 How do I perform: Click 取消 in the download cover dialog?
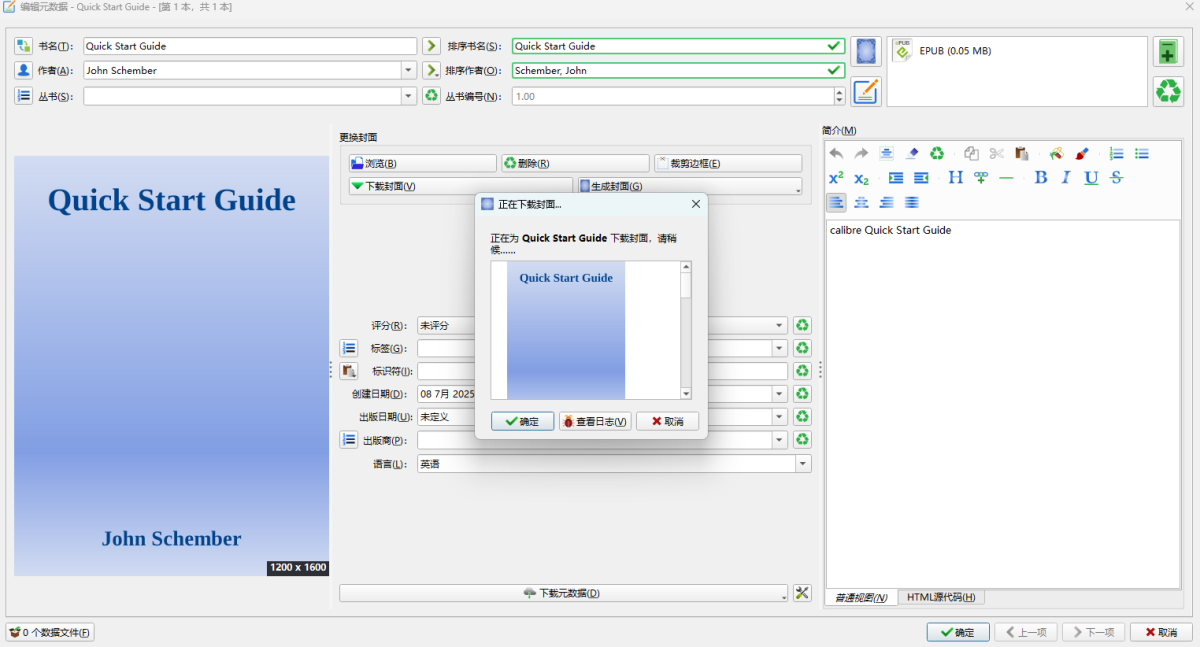[667, 422]
